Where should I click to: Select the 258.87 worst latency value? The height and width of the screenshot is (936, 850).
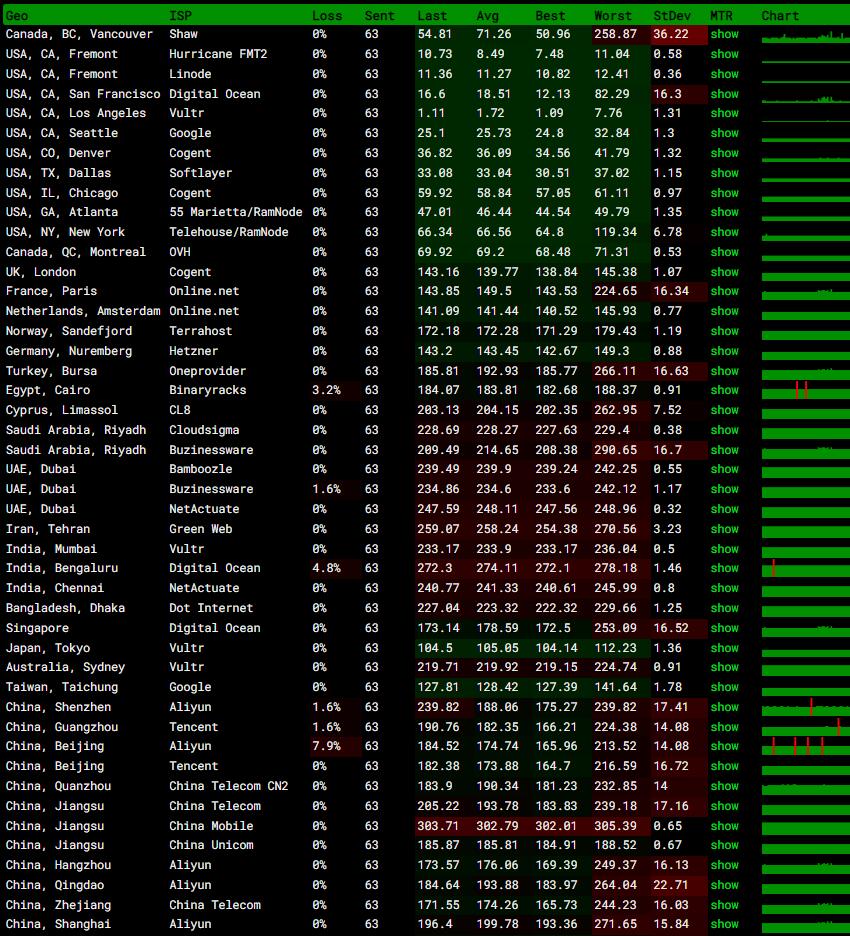tap(615, 34)
